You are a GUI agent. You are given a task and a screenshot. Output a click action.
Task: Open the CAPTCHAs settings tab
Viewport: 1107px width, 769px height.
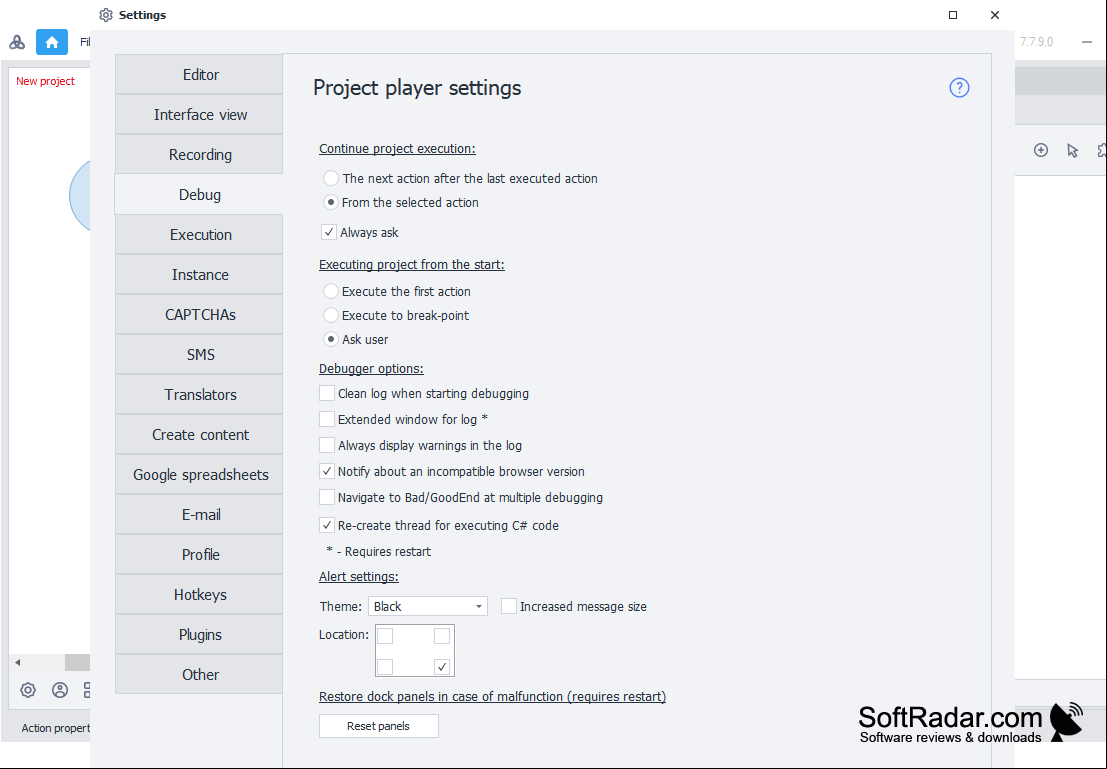tap(200, 314)
